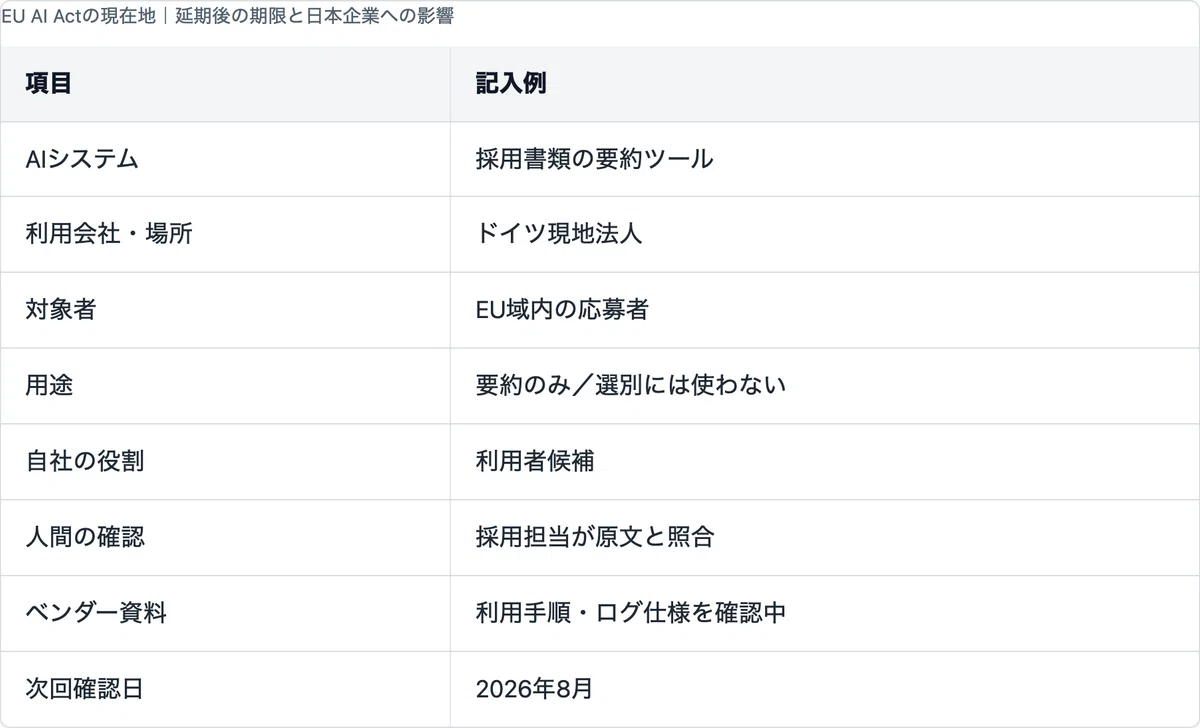Click the cell '利用者候補'

click(x=535, y=462)
